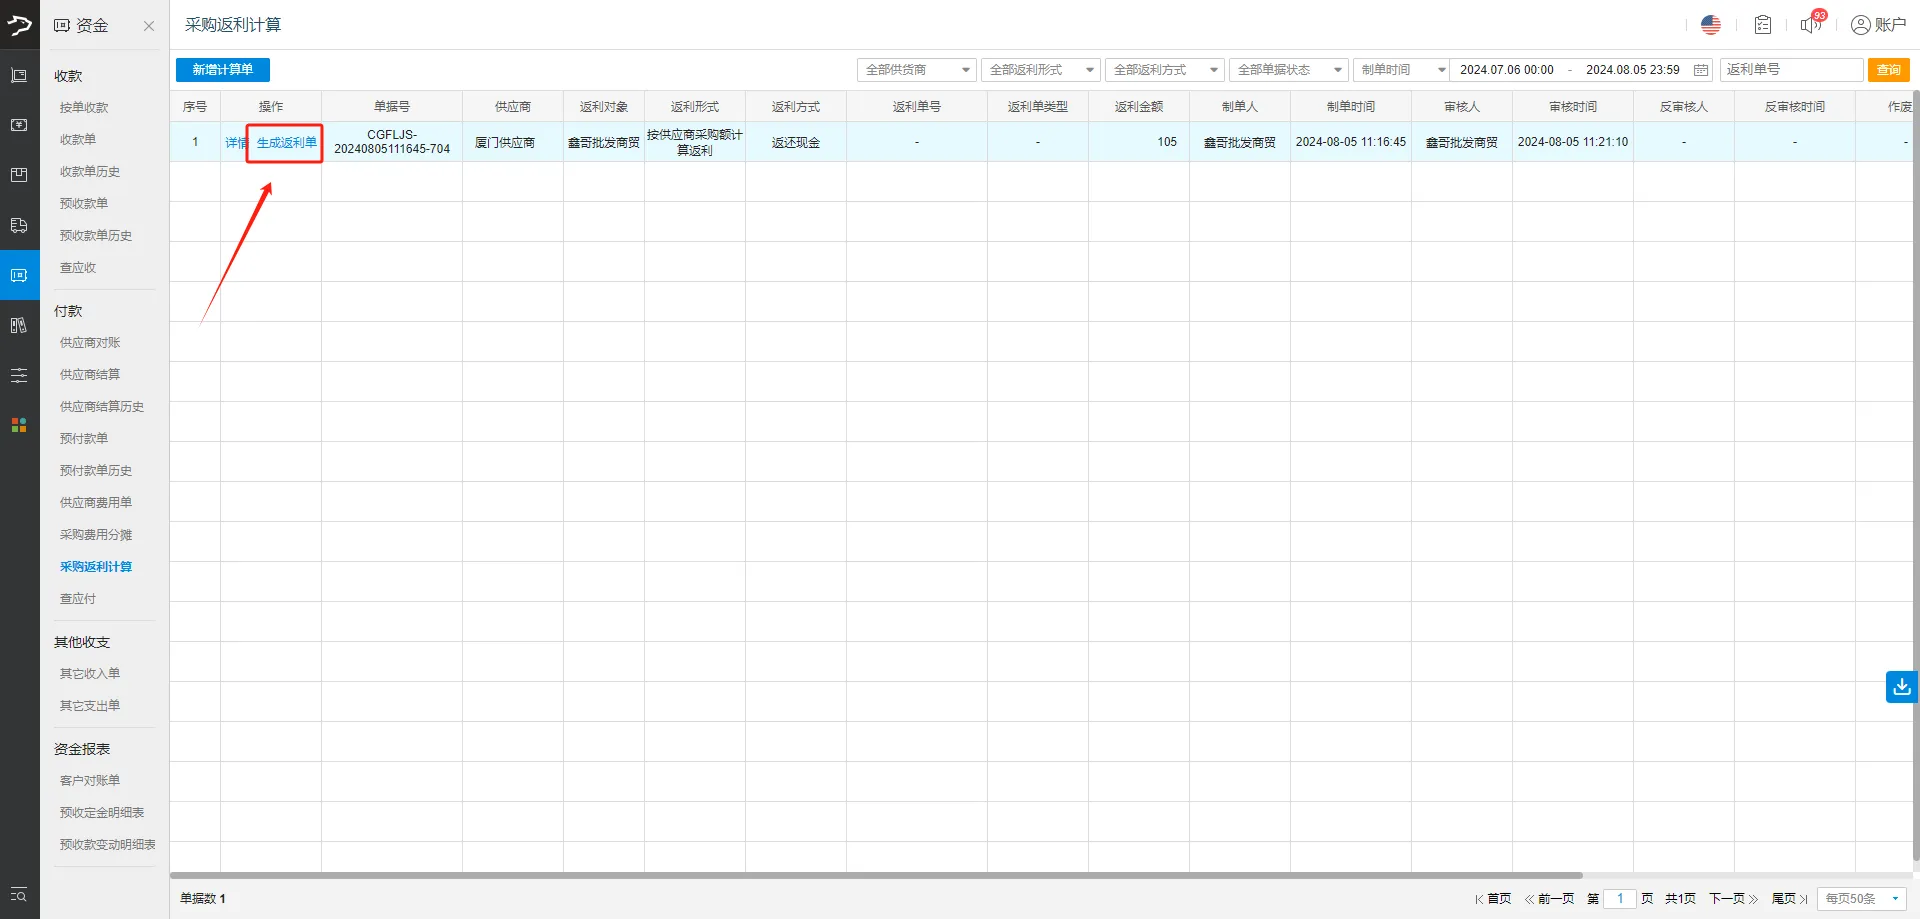Expand the 全部供货商 dropdown
The height and width of the screenshot is (919, 1920).
click(x=916, y=70)
